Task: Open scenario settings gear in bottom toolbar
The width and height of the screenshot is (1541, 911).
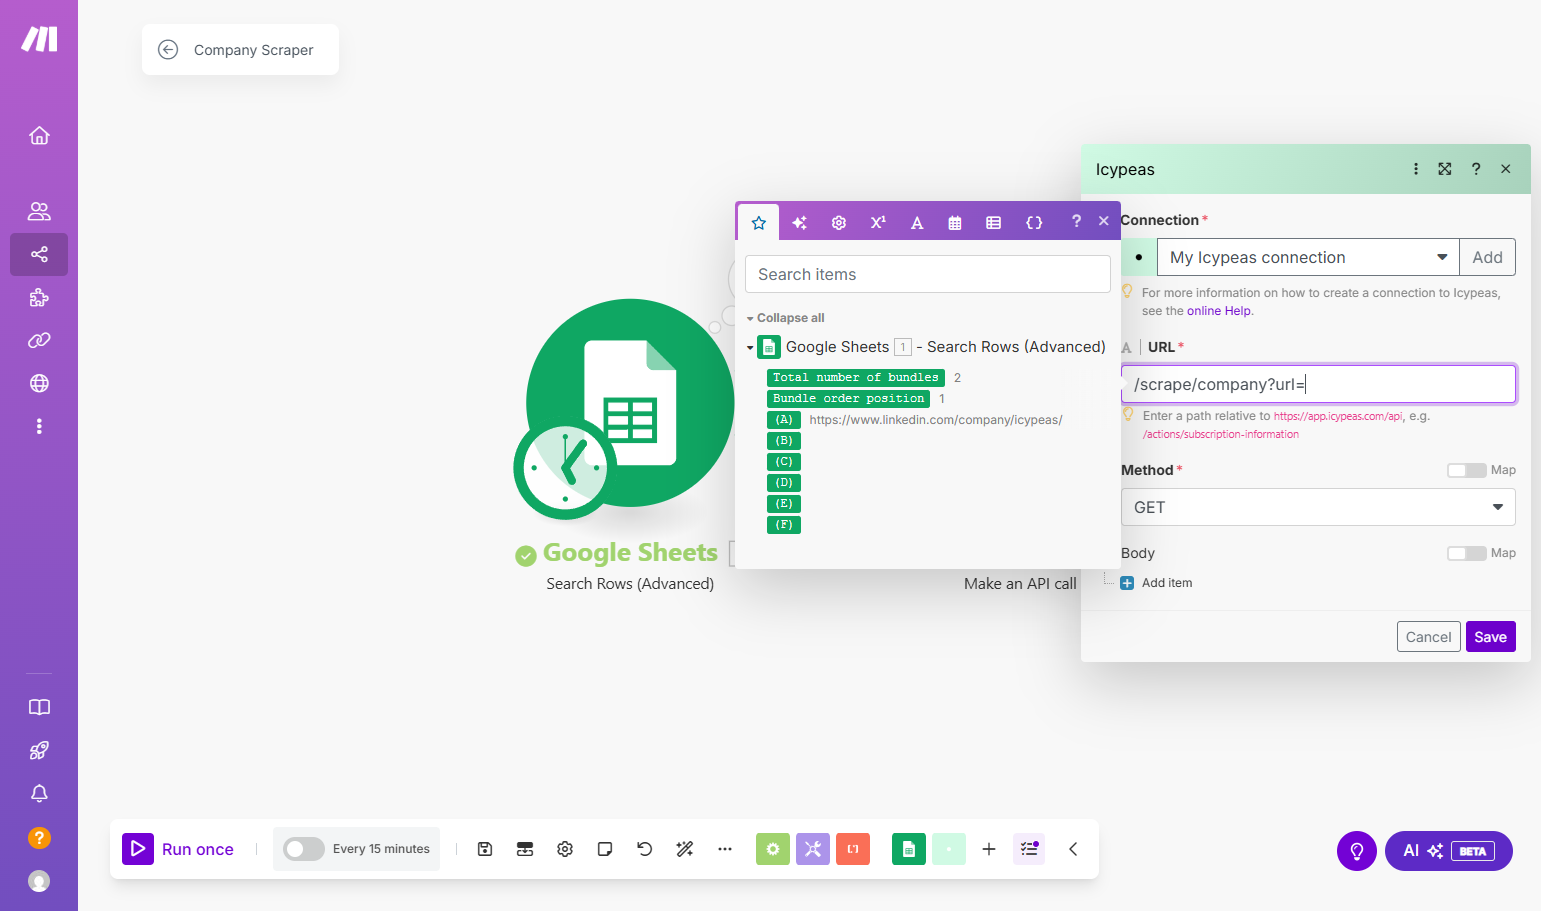Action: [565, 849]
